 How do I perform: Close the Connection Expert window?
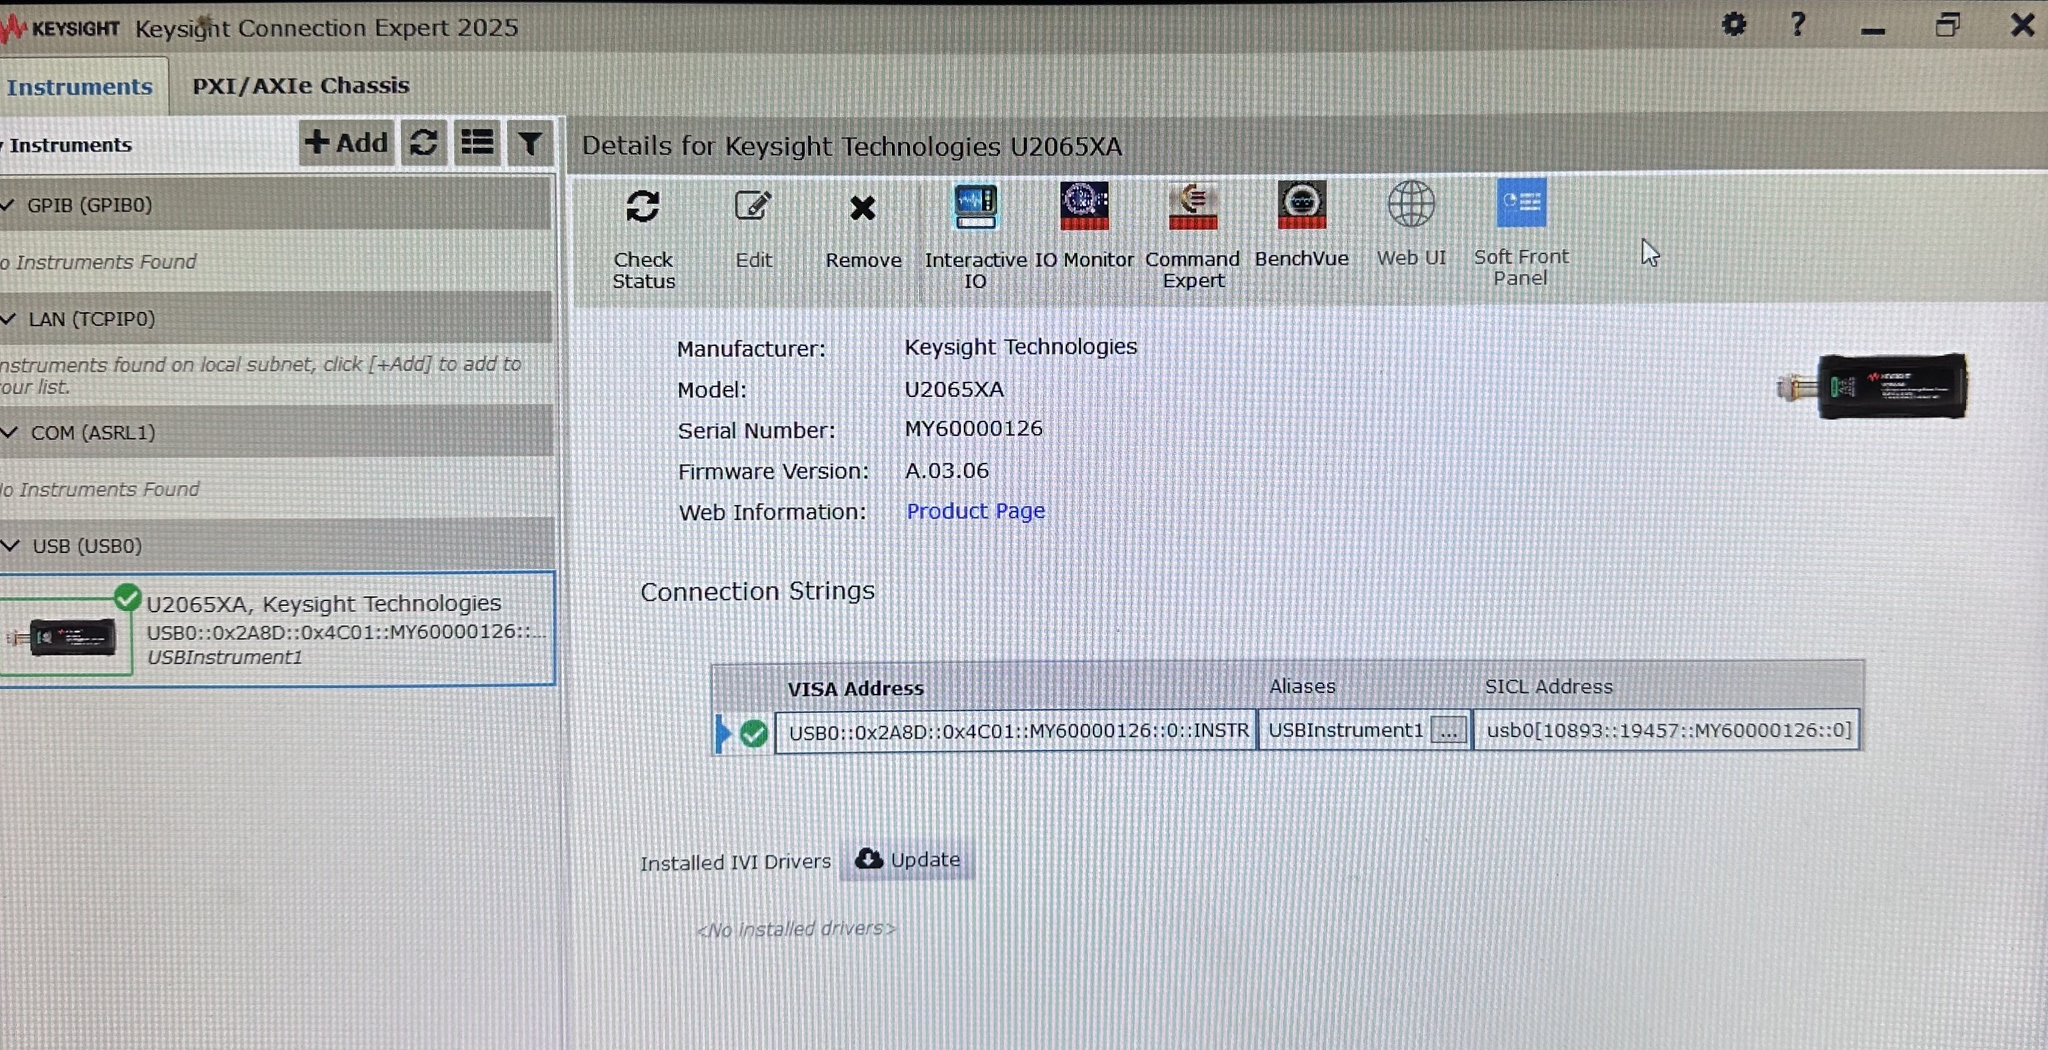coord(2022,24)
